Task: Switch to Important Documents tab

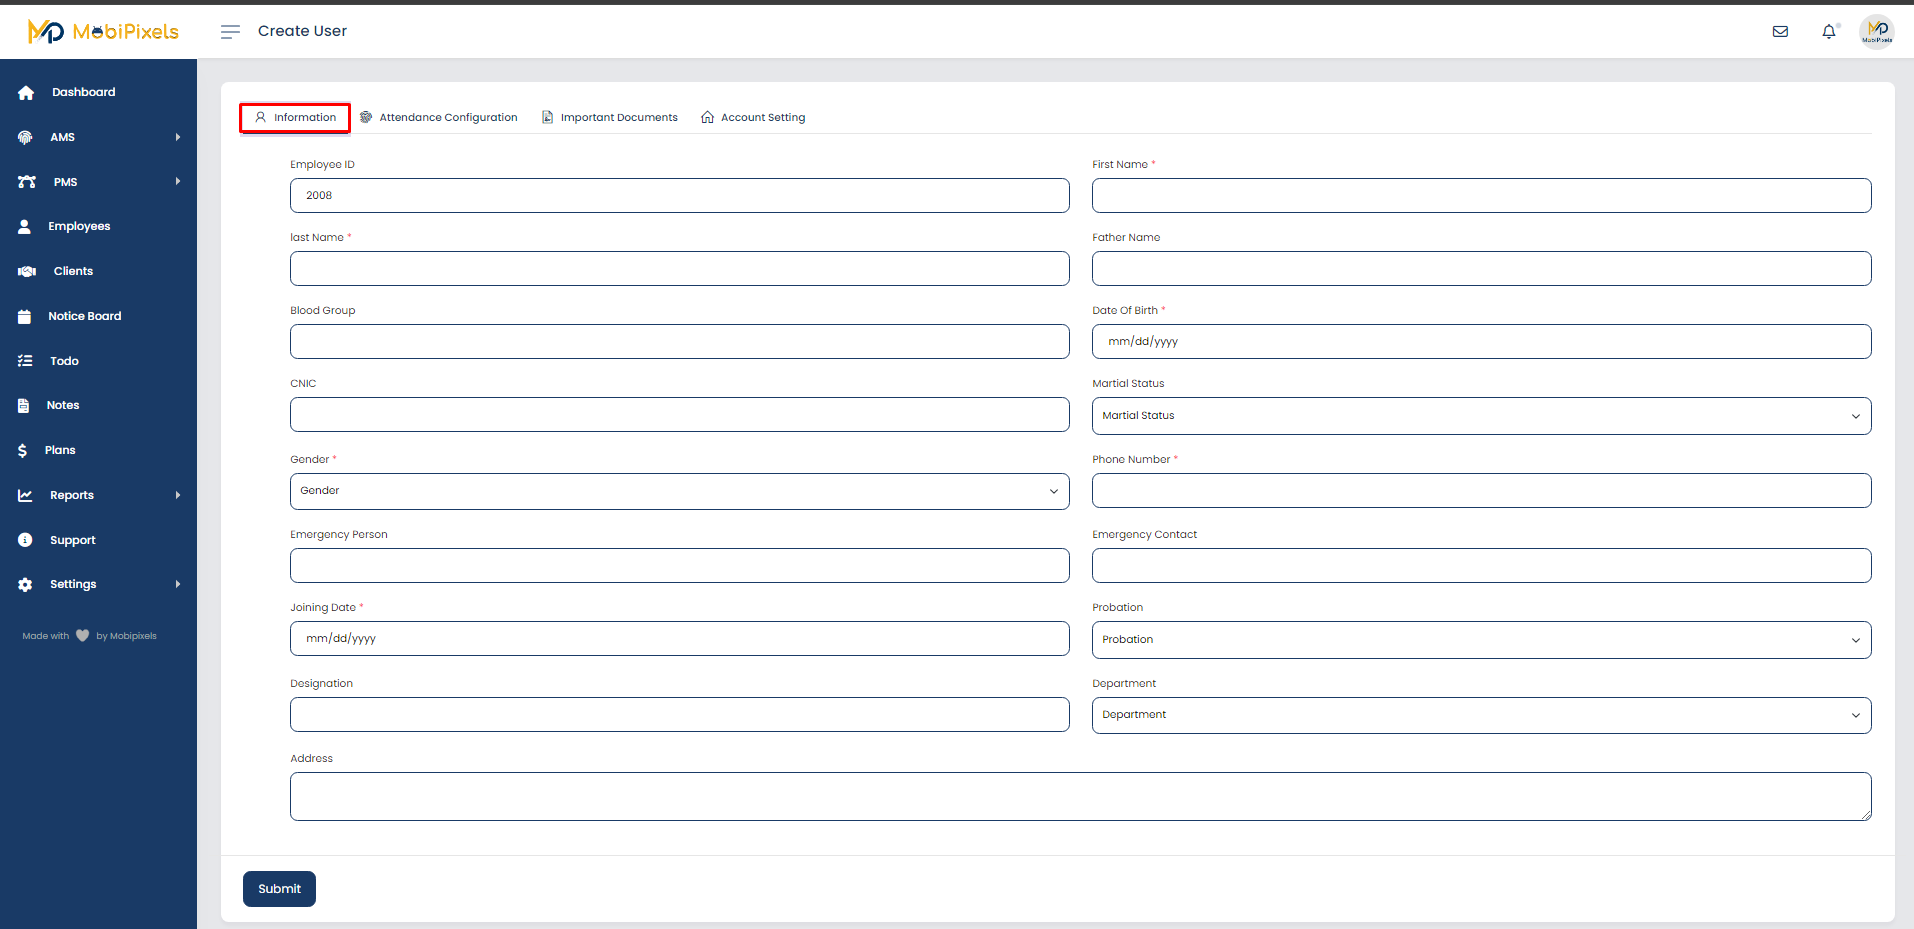Action: [610, 117]
